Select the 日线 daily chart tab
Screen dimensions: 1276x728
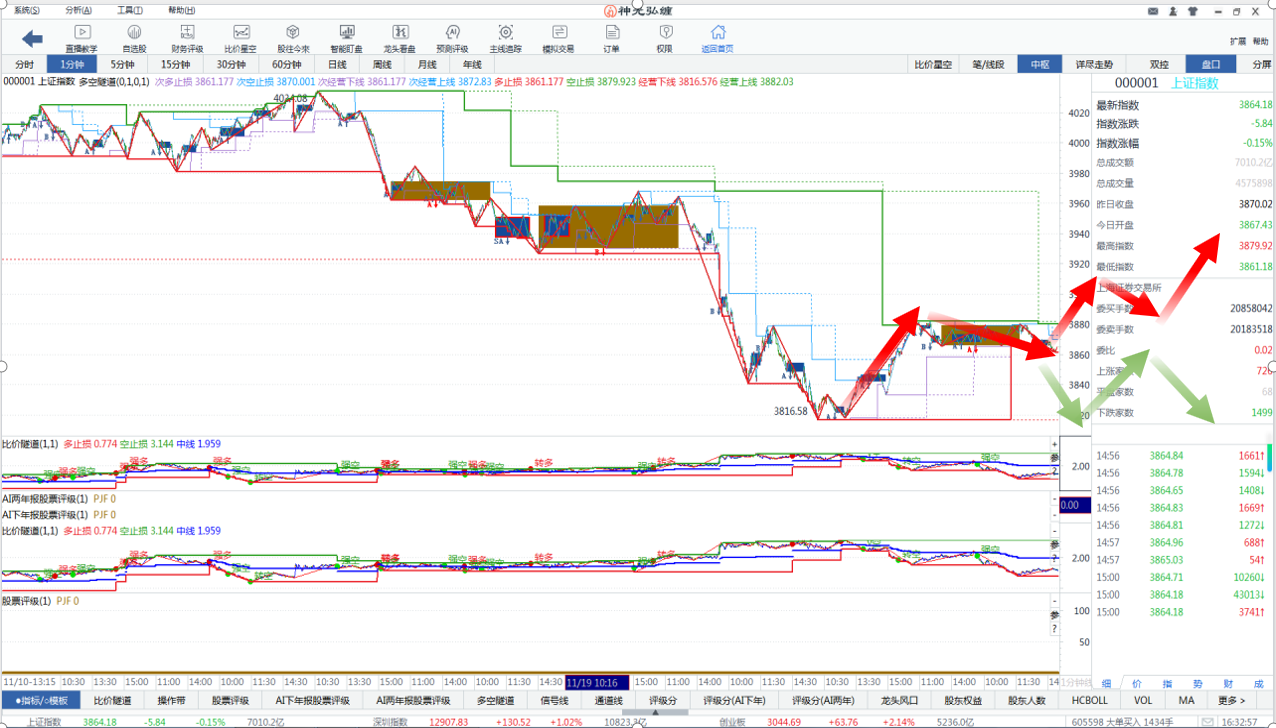tap(337, 64)
